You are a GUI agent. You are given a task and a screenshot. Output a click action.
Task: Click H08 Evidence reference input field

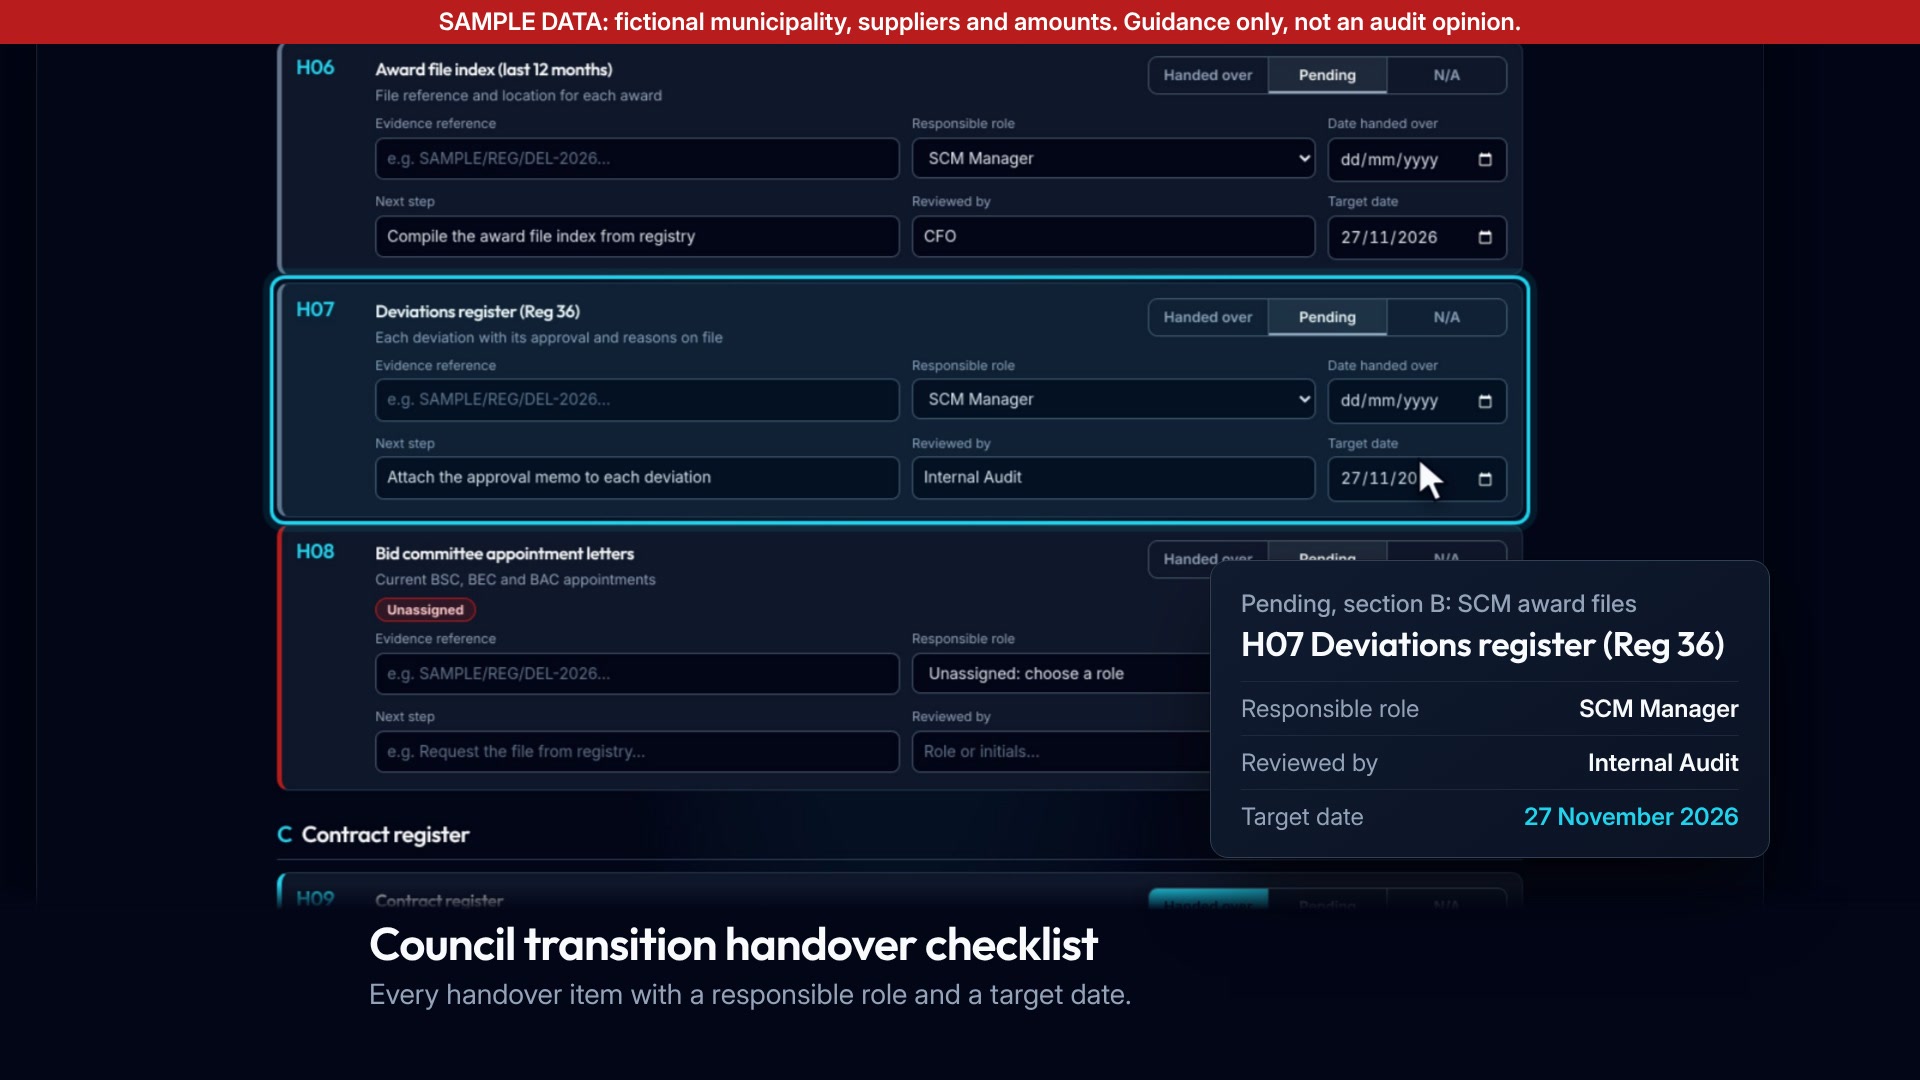637,674
